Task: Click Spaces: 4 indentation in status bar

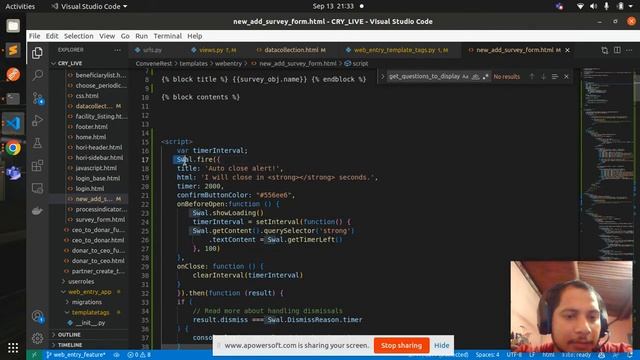Action: pos(487,355)
